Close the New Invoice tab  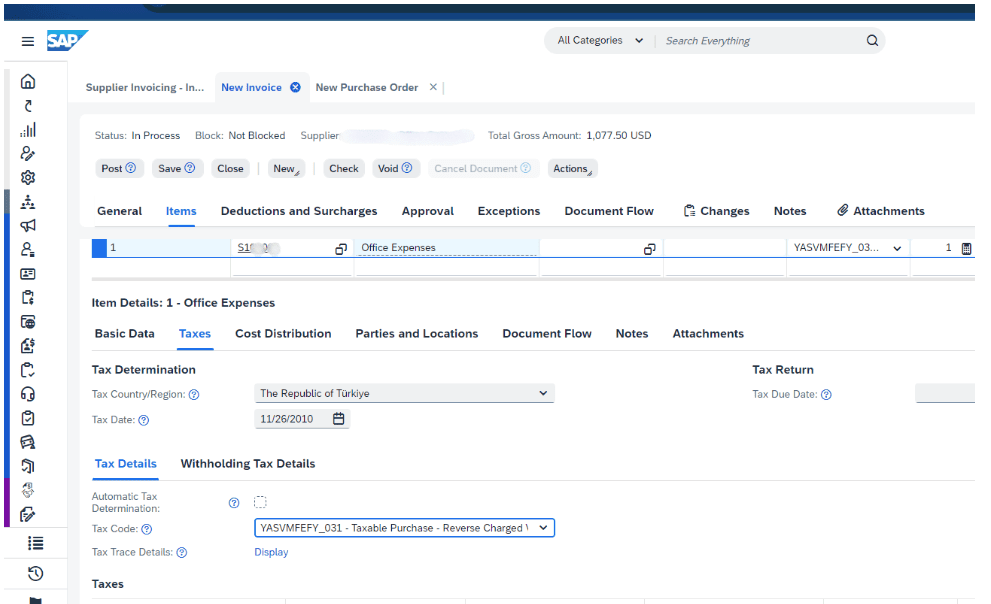click(x=295, y=87)
